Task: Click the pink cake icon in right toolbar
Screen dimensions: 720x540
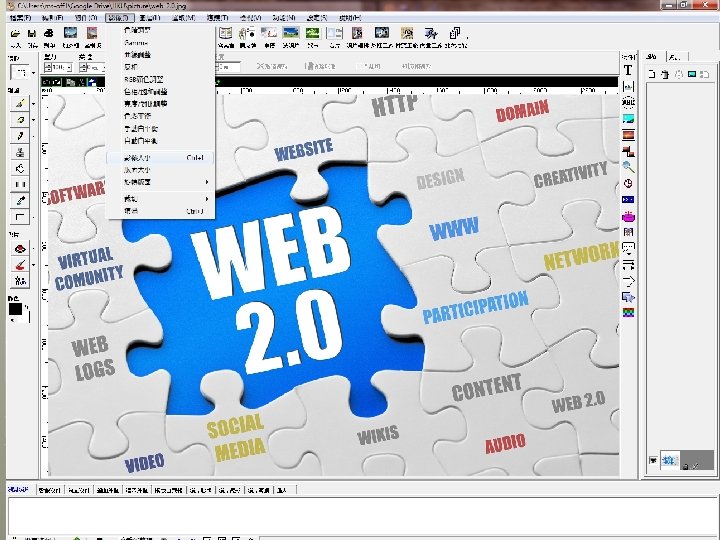Action: pos(628,216)
